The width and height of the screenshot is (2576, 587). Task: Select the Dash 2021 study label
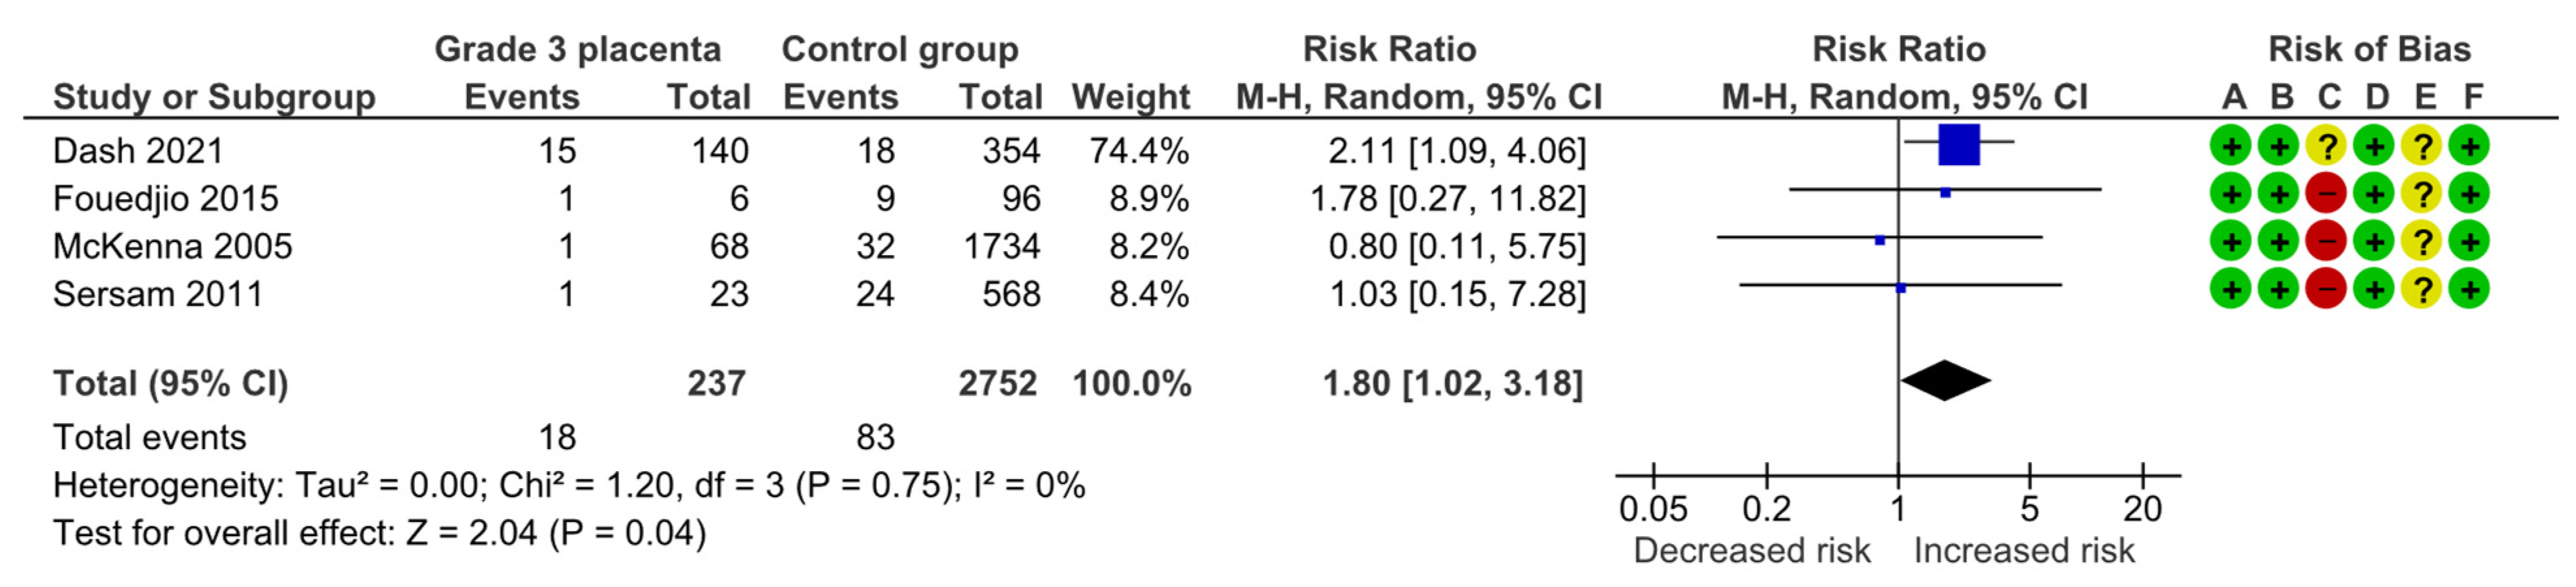click(x=138, y=151)
